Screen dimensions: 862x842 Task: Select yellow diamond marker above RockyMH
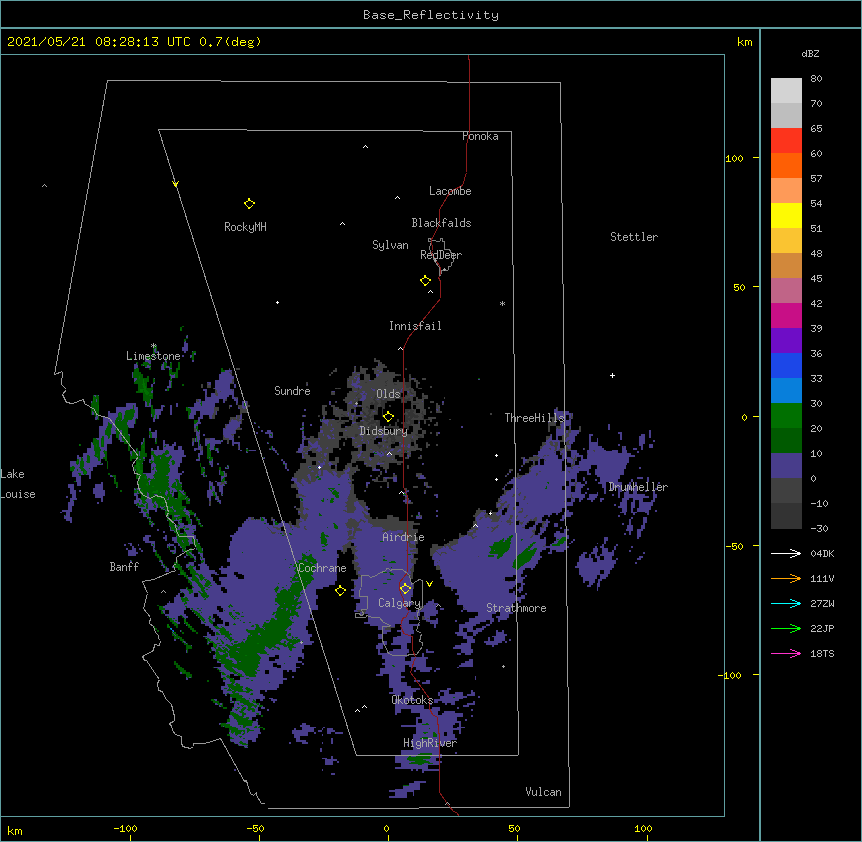click(249, 204)
